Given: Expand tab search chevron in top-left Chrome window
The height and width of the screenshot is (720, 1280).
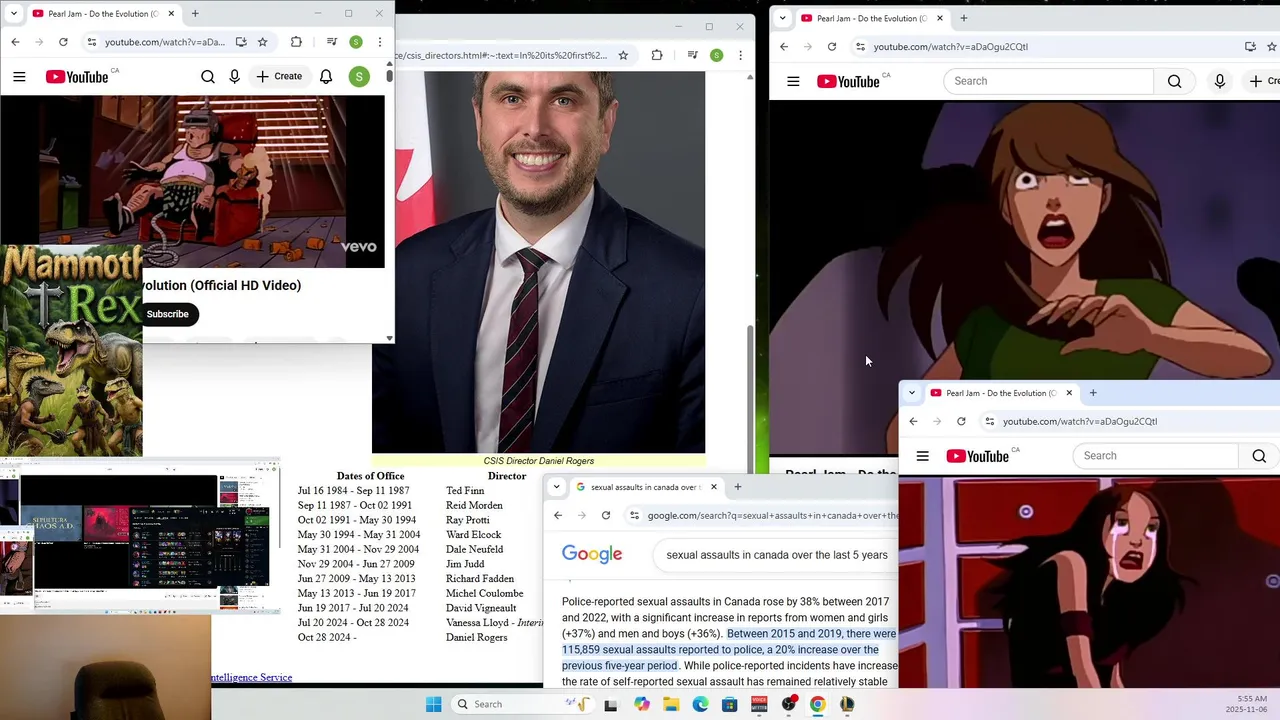Looking at the screenshot, I should coord(14,14).
